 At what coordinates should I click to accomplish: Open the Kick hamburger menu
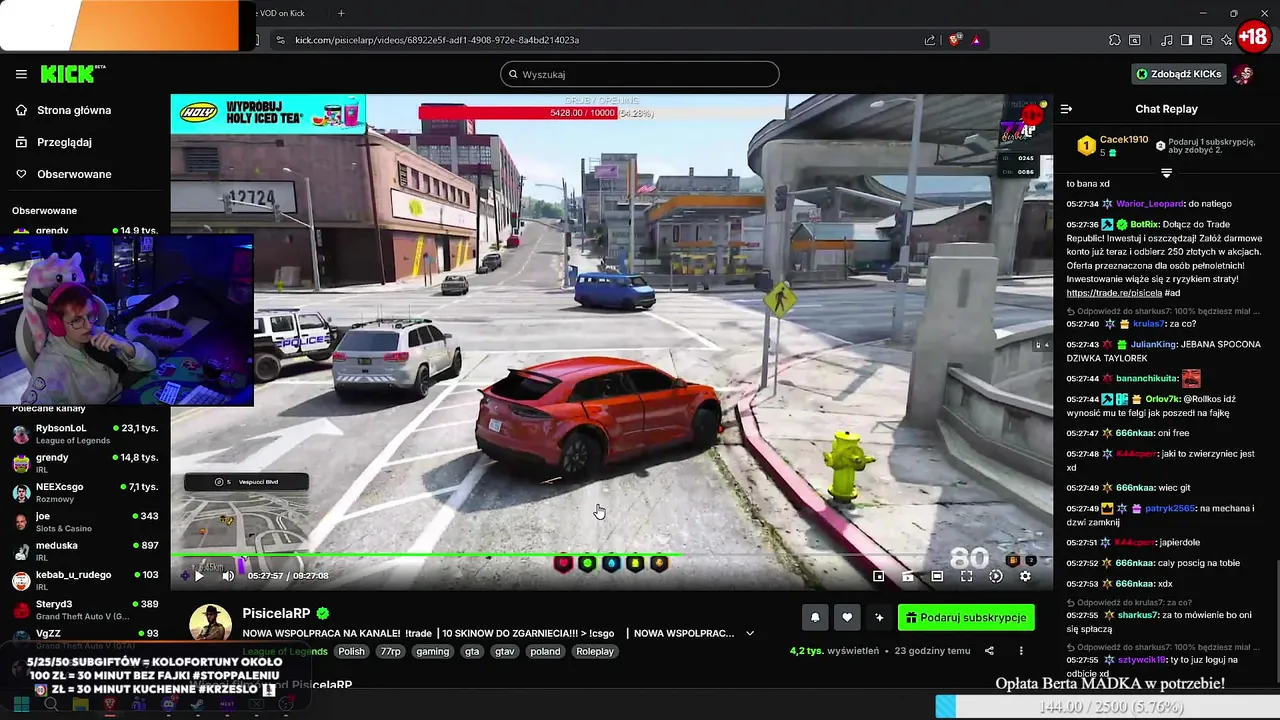click(x=21, y=74)
